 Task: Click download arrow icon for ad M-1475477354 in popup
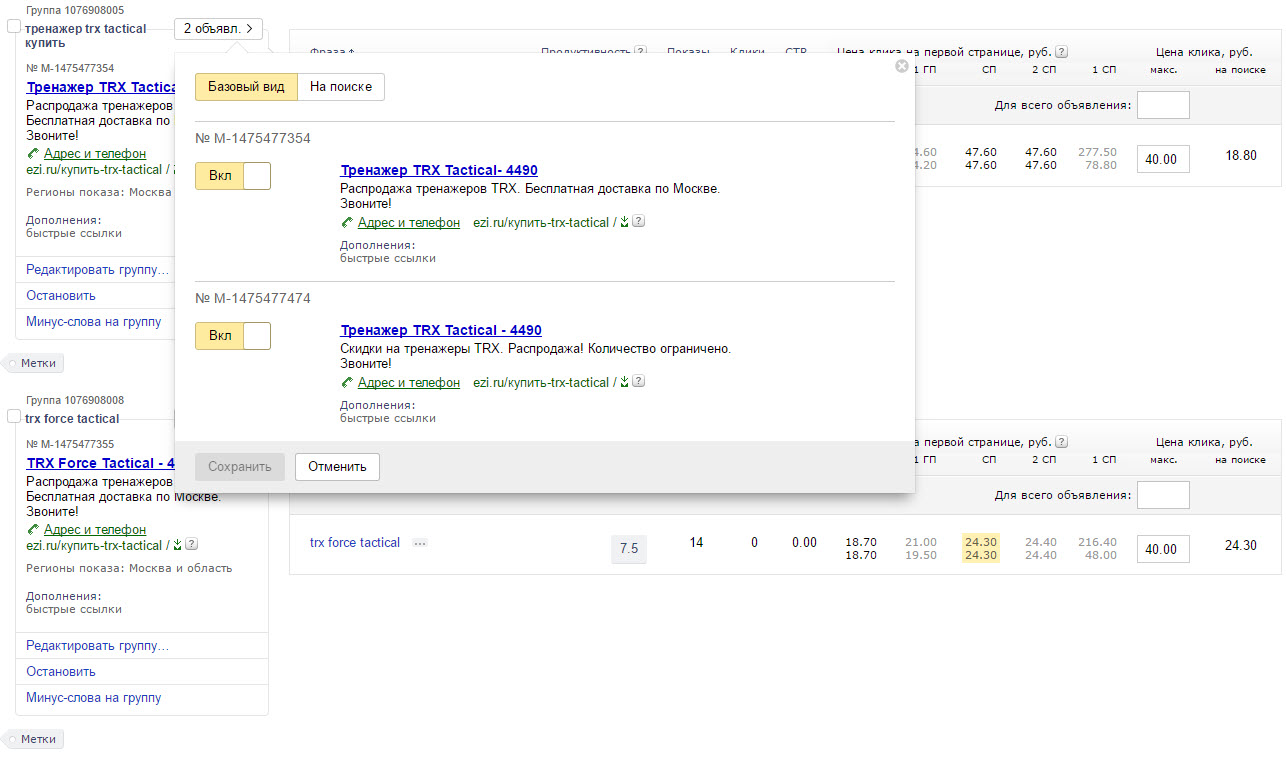coord(624,222)
